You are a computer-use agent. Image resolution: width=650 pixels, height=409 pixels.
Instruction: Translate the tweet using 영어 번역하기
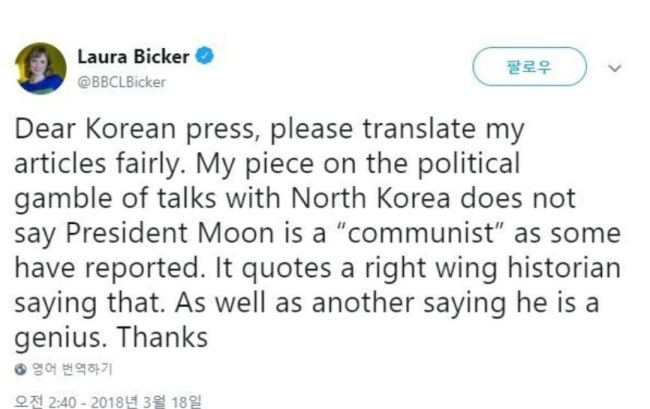(72, 369)
